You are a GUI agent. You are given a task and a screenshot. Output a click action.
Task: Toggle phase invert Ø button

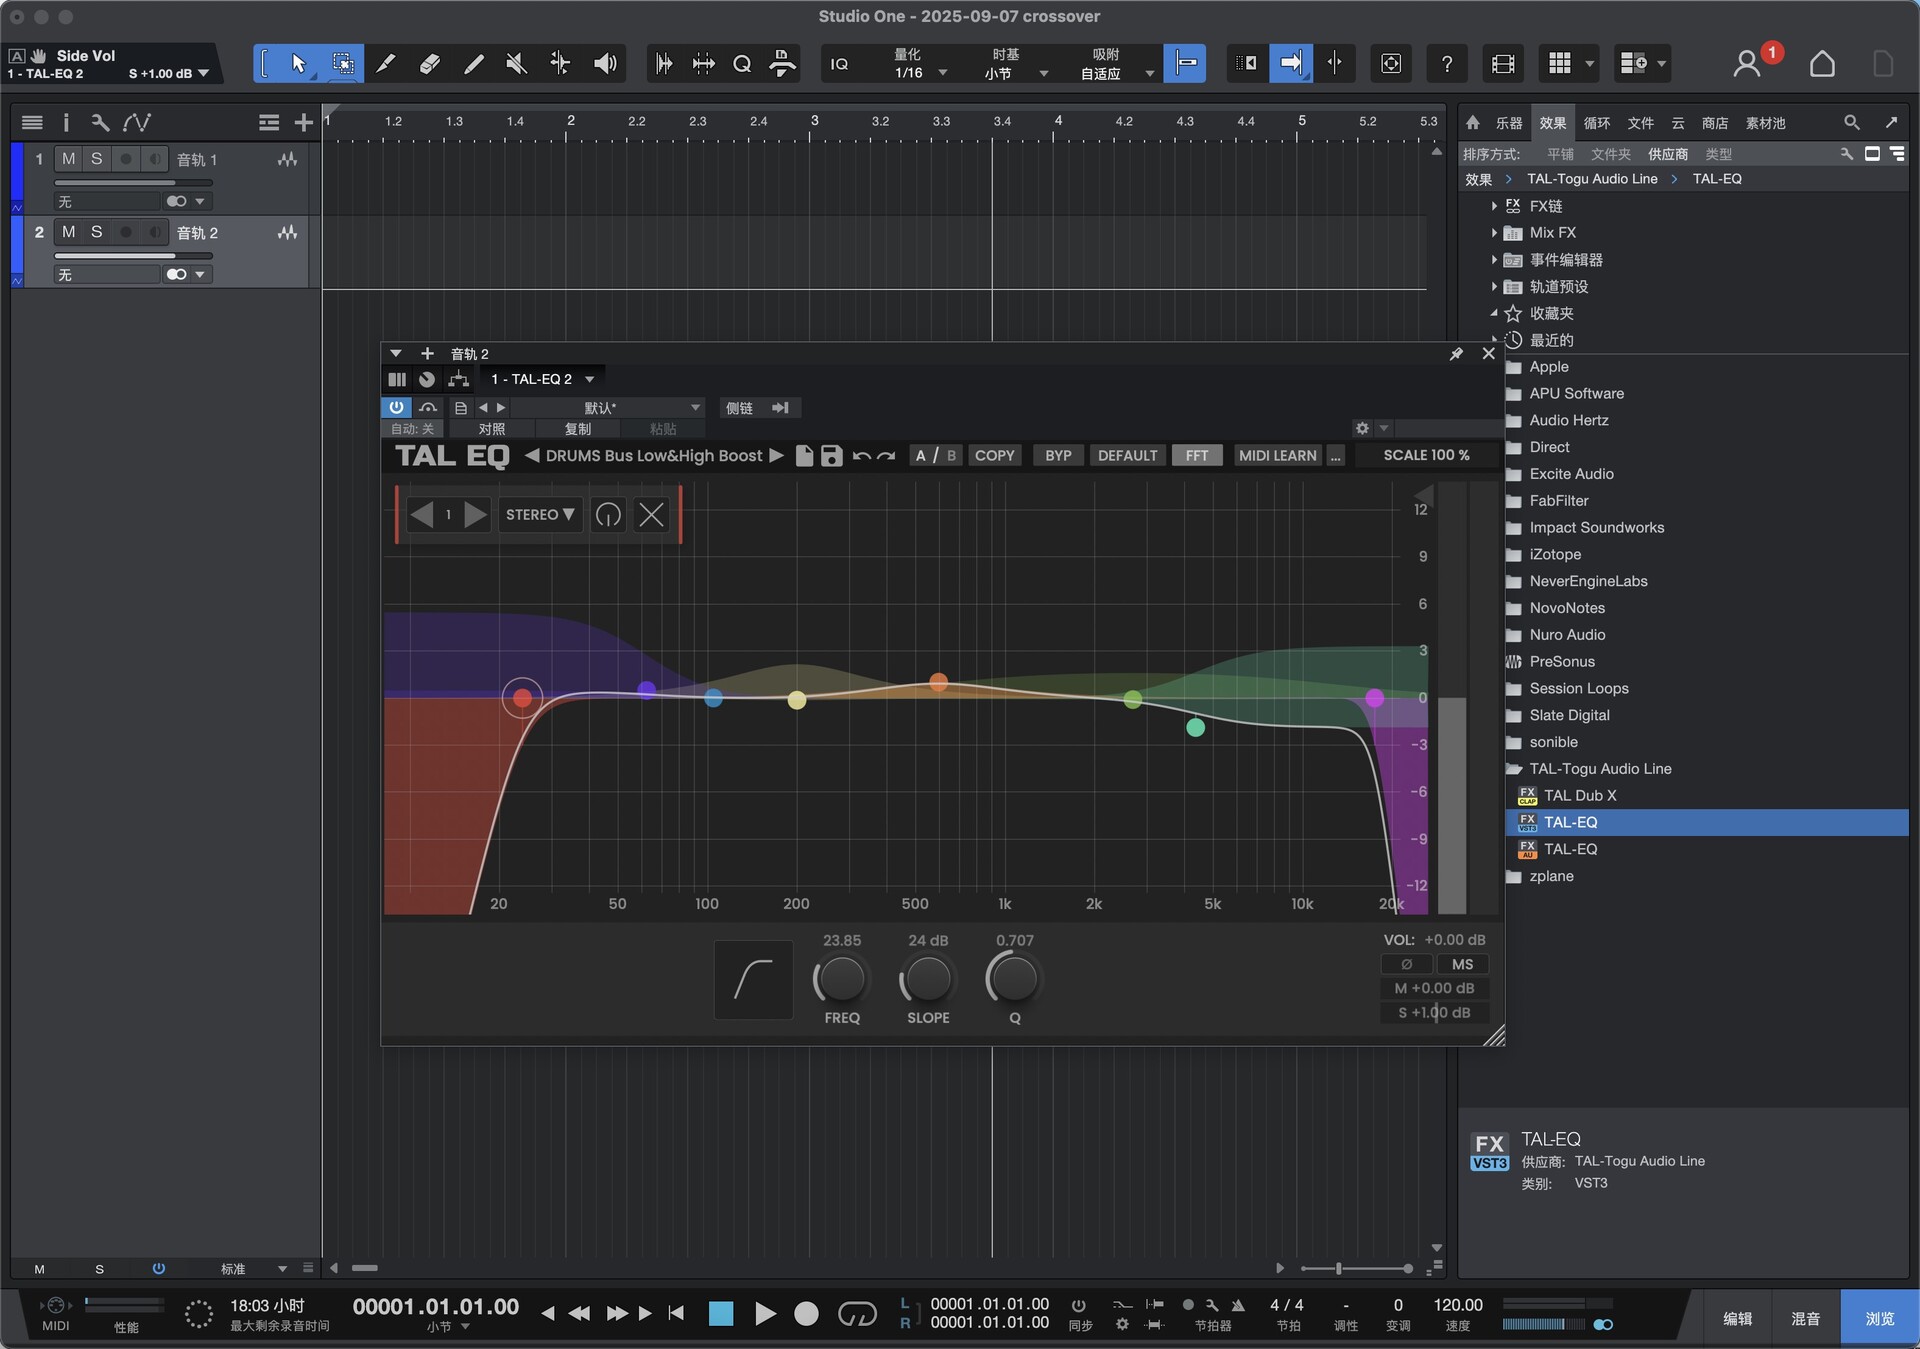point(1406,964)
